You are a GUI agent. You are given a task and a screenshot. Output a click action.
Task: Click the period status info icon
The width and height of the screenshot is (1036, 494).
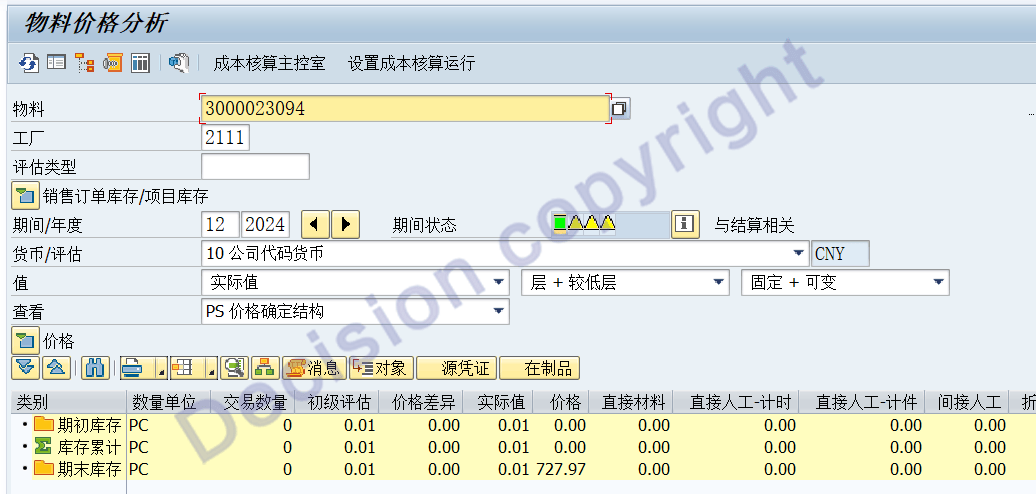pos(684,225)
